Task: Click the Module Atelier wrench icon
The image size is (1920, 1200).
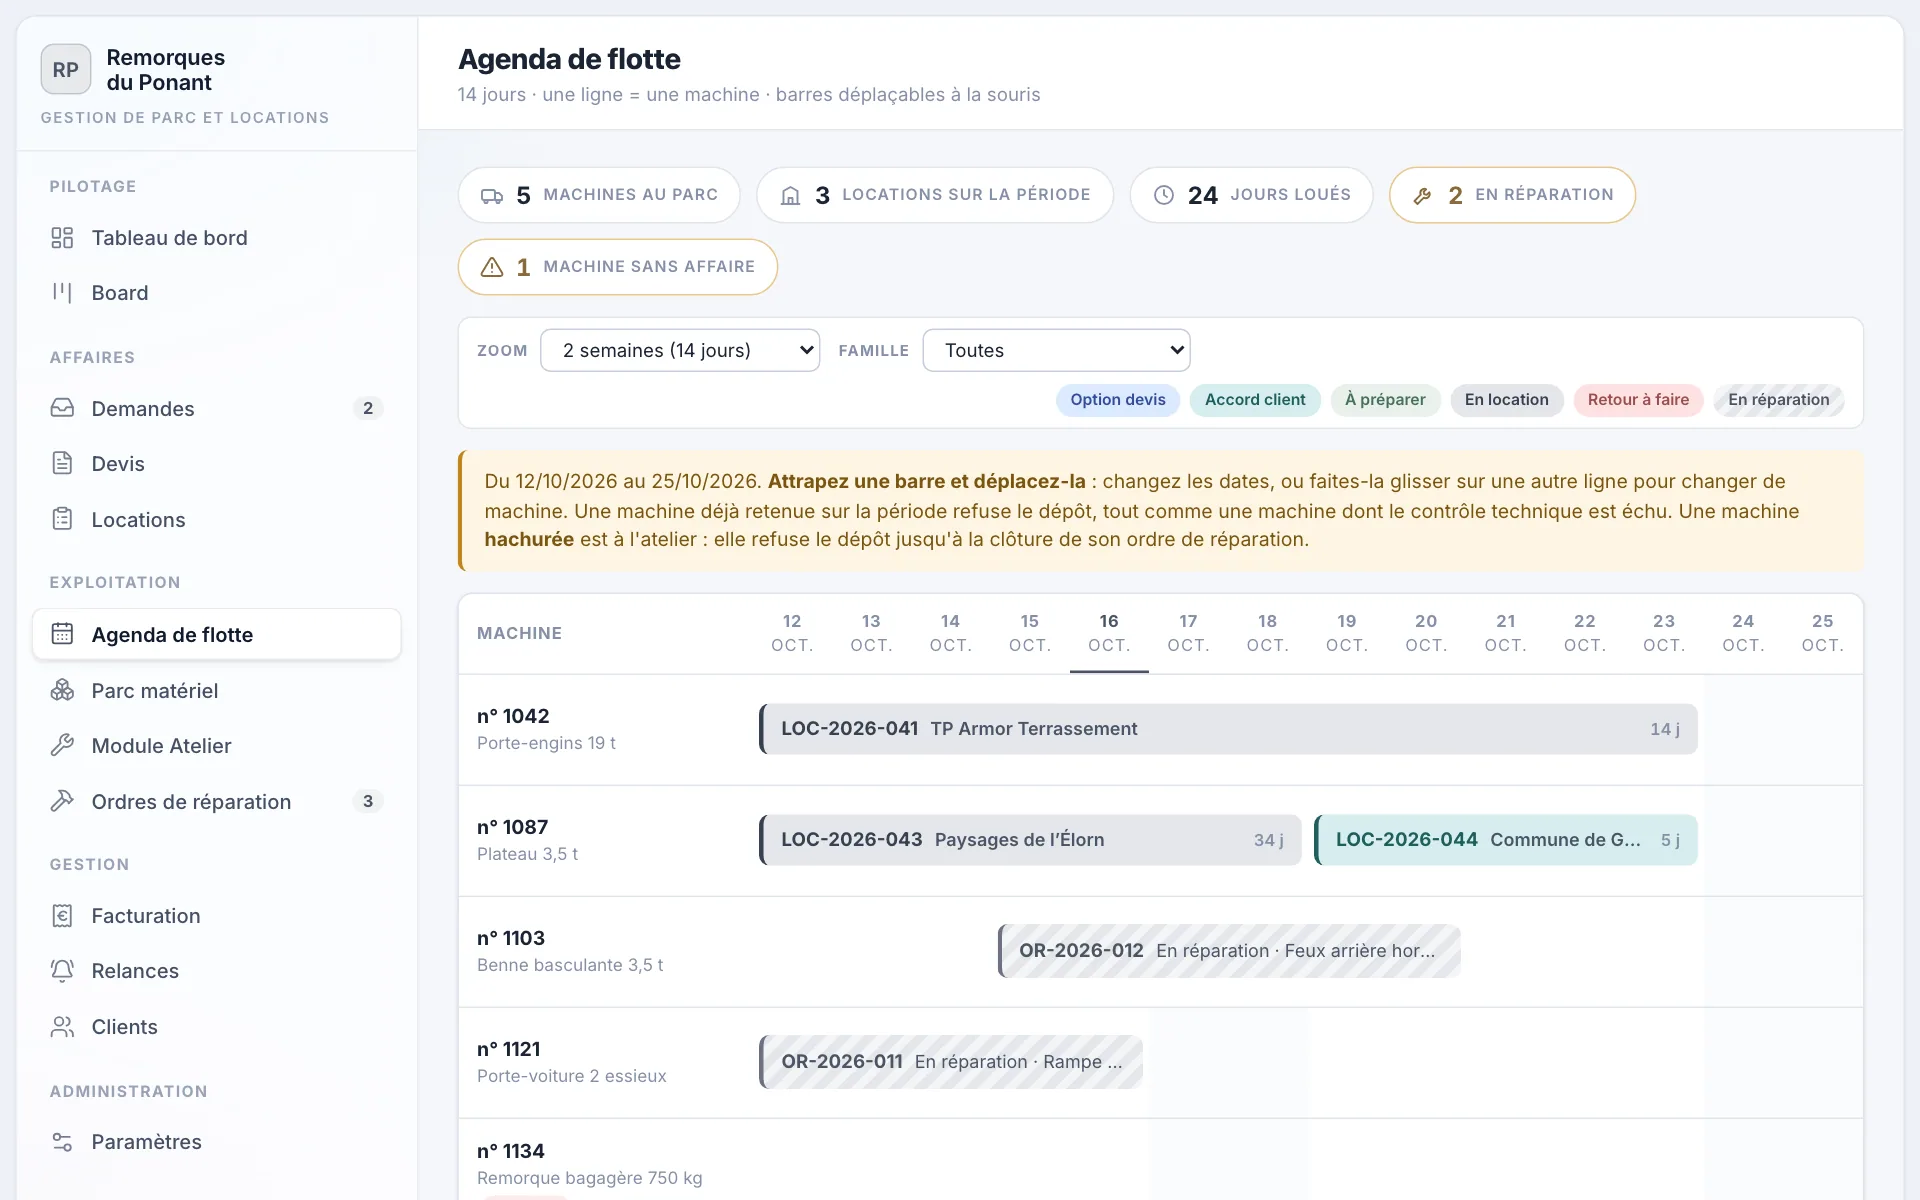Action: click(62, 745)
